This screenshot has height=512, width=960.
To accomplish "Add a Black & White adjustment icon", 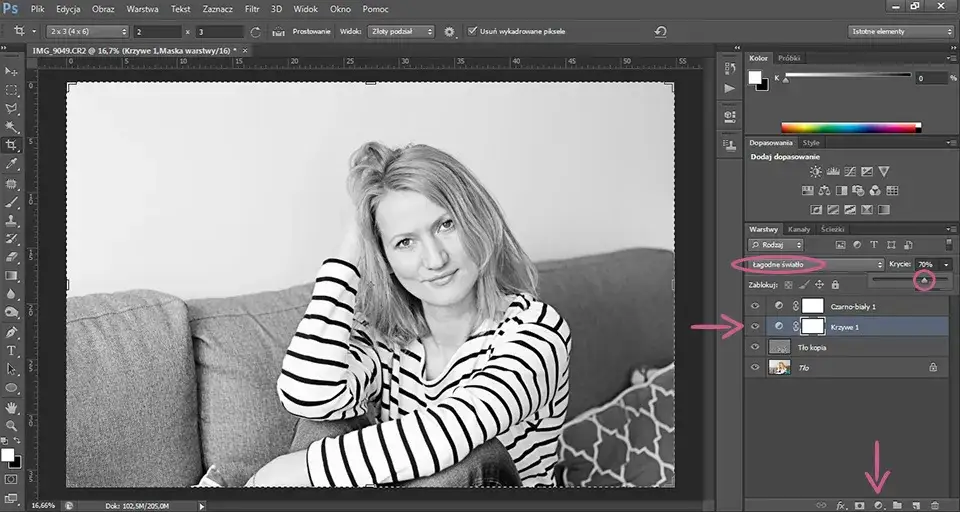I will coord(841,190).
